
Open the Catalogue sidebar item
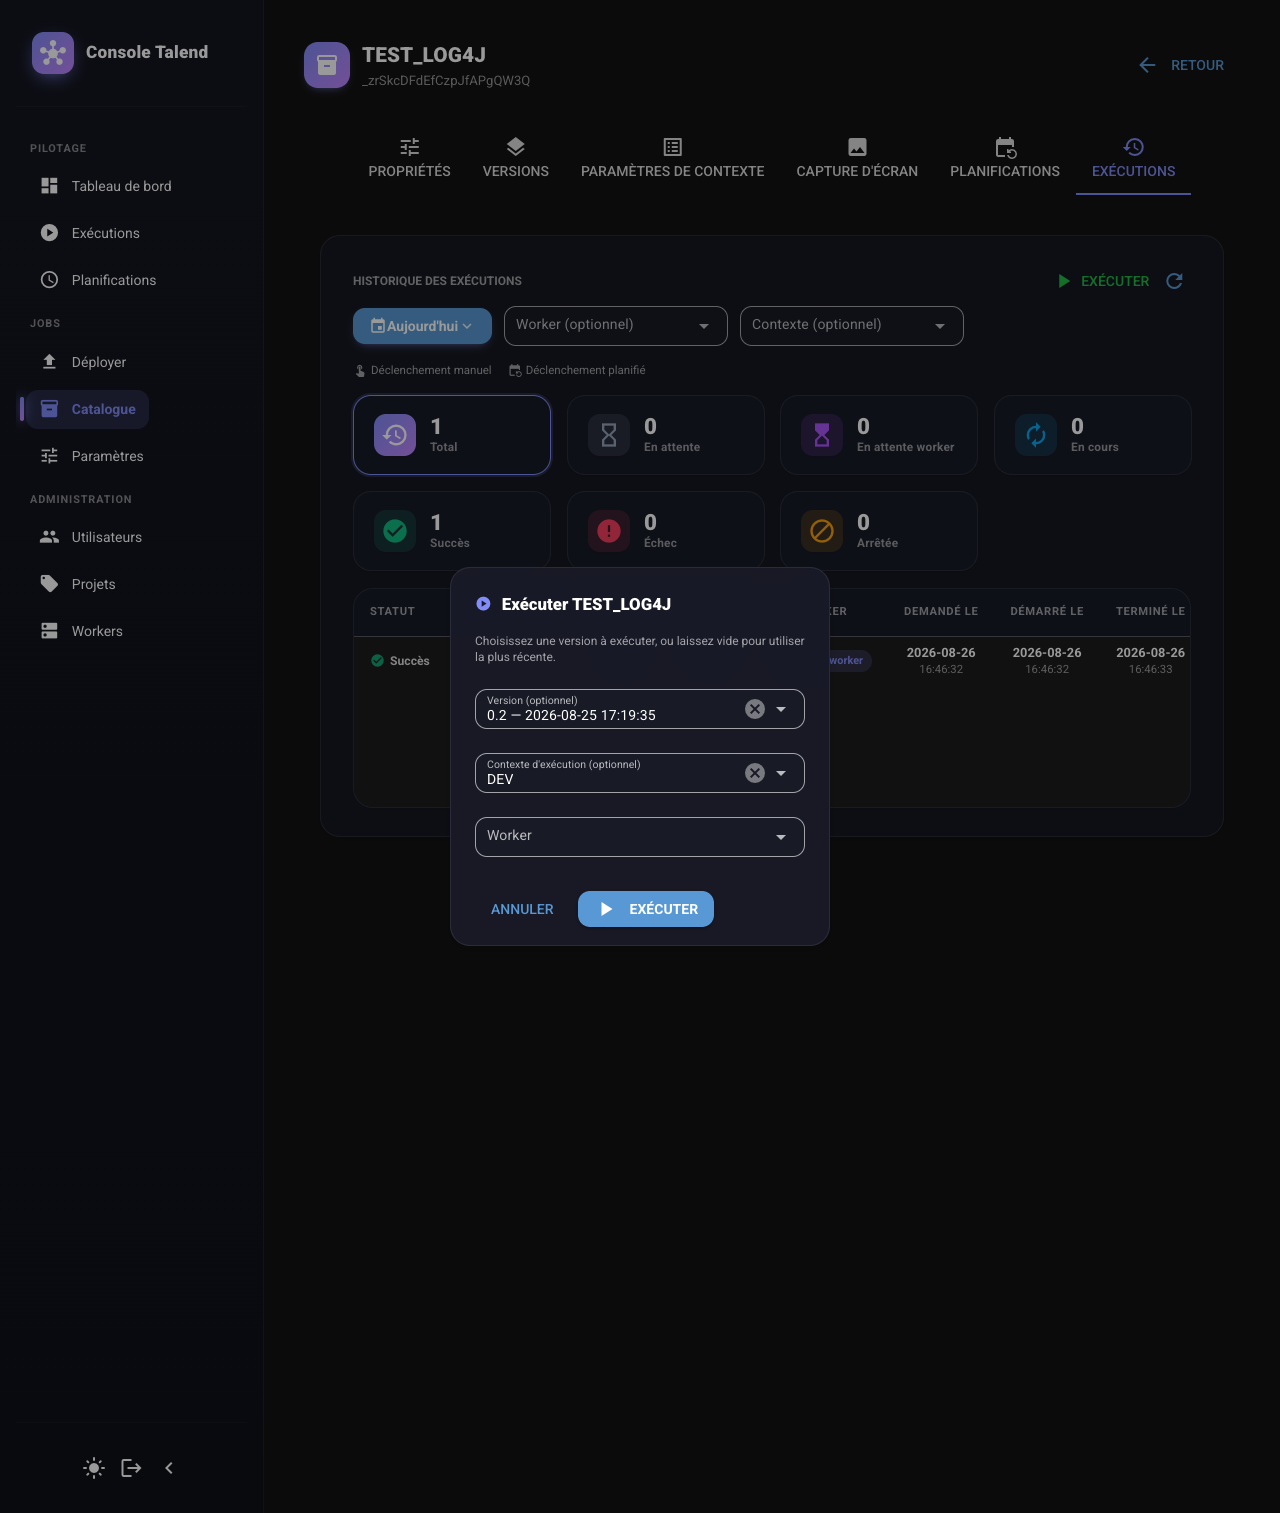88,409
